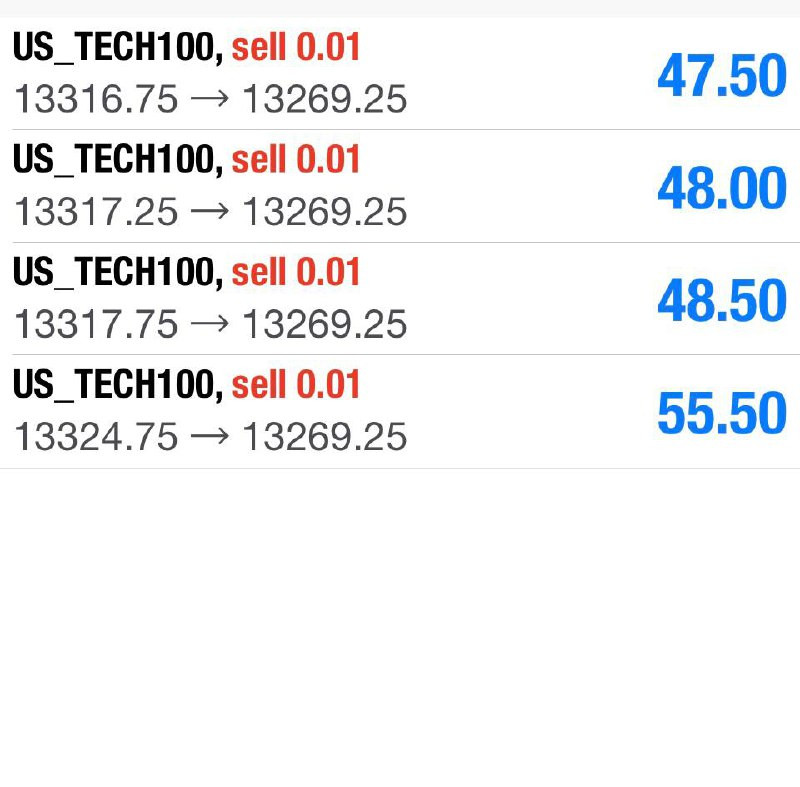The width and height of the screenshot is (800, 787).
Task: Select the 55.50 profit amount
Action: 721,414
